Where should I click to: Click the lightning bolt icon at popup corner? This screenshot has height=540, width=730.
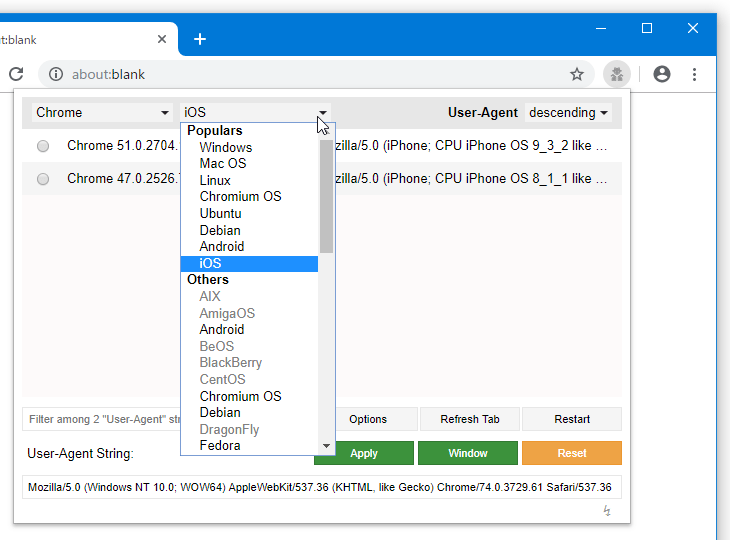pos(607,511)
